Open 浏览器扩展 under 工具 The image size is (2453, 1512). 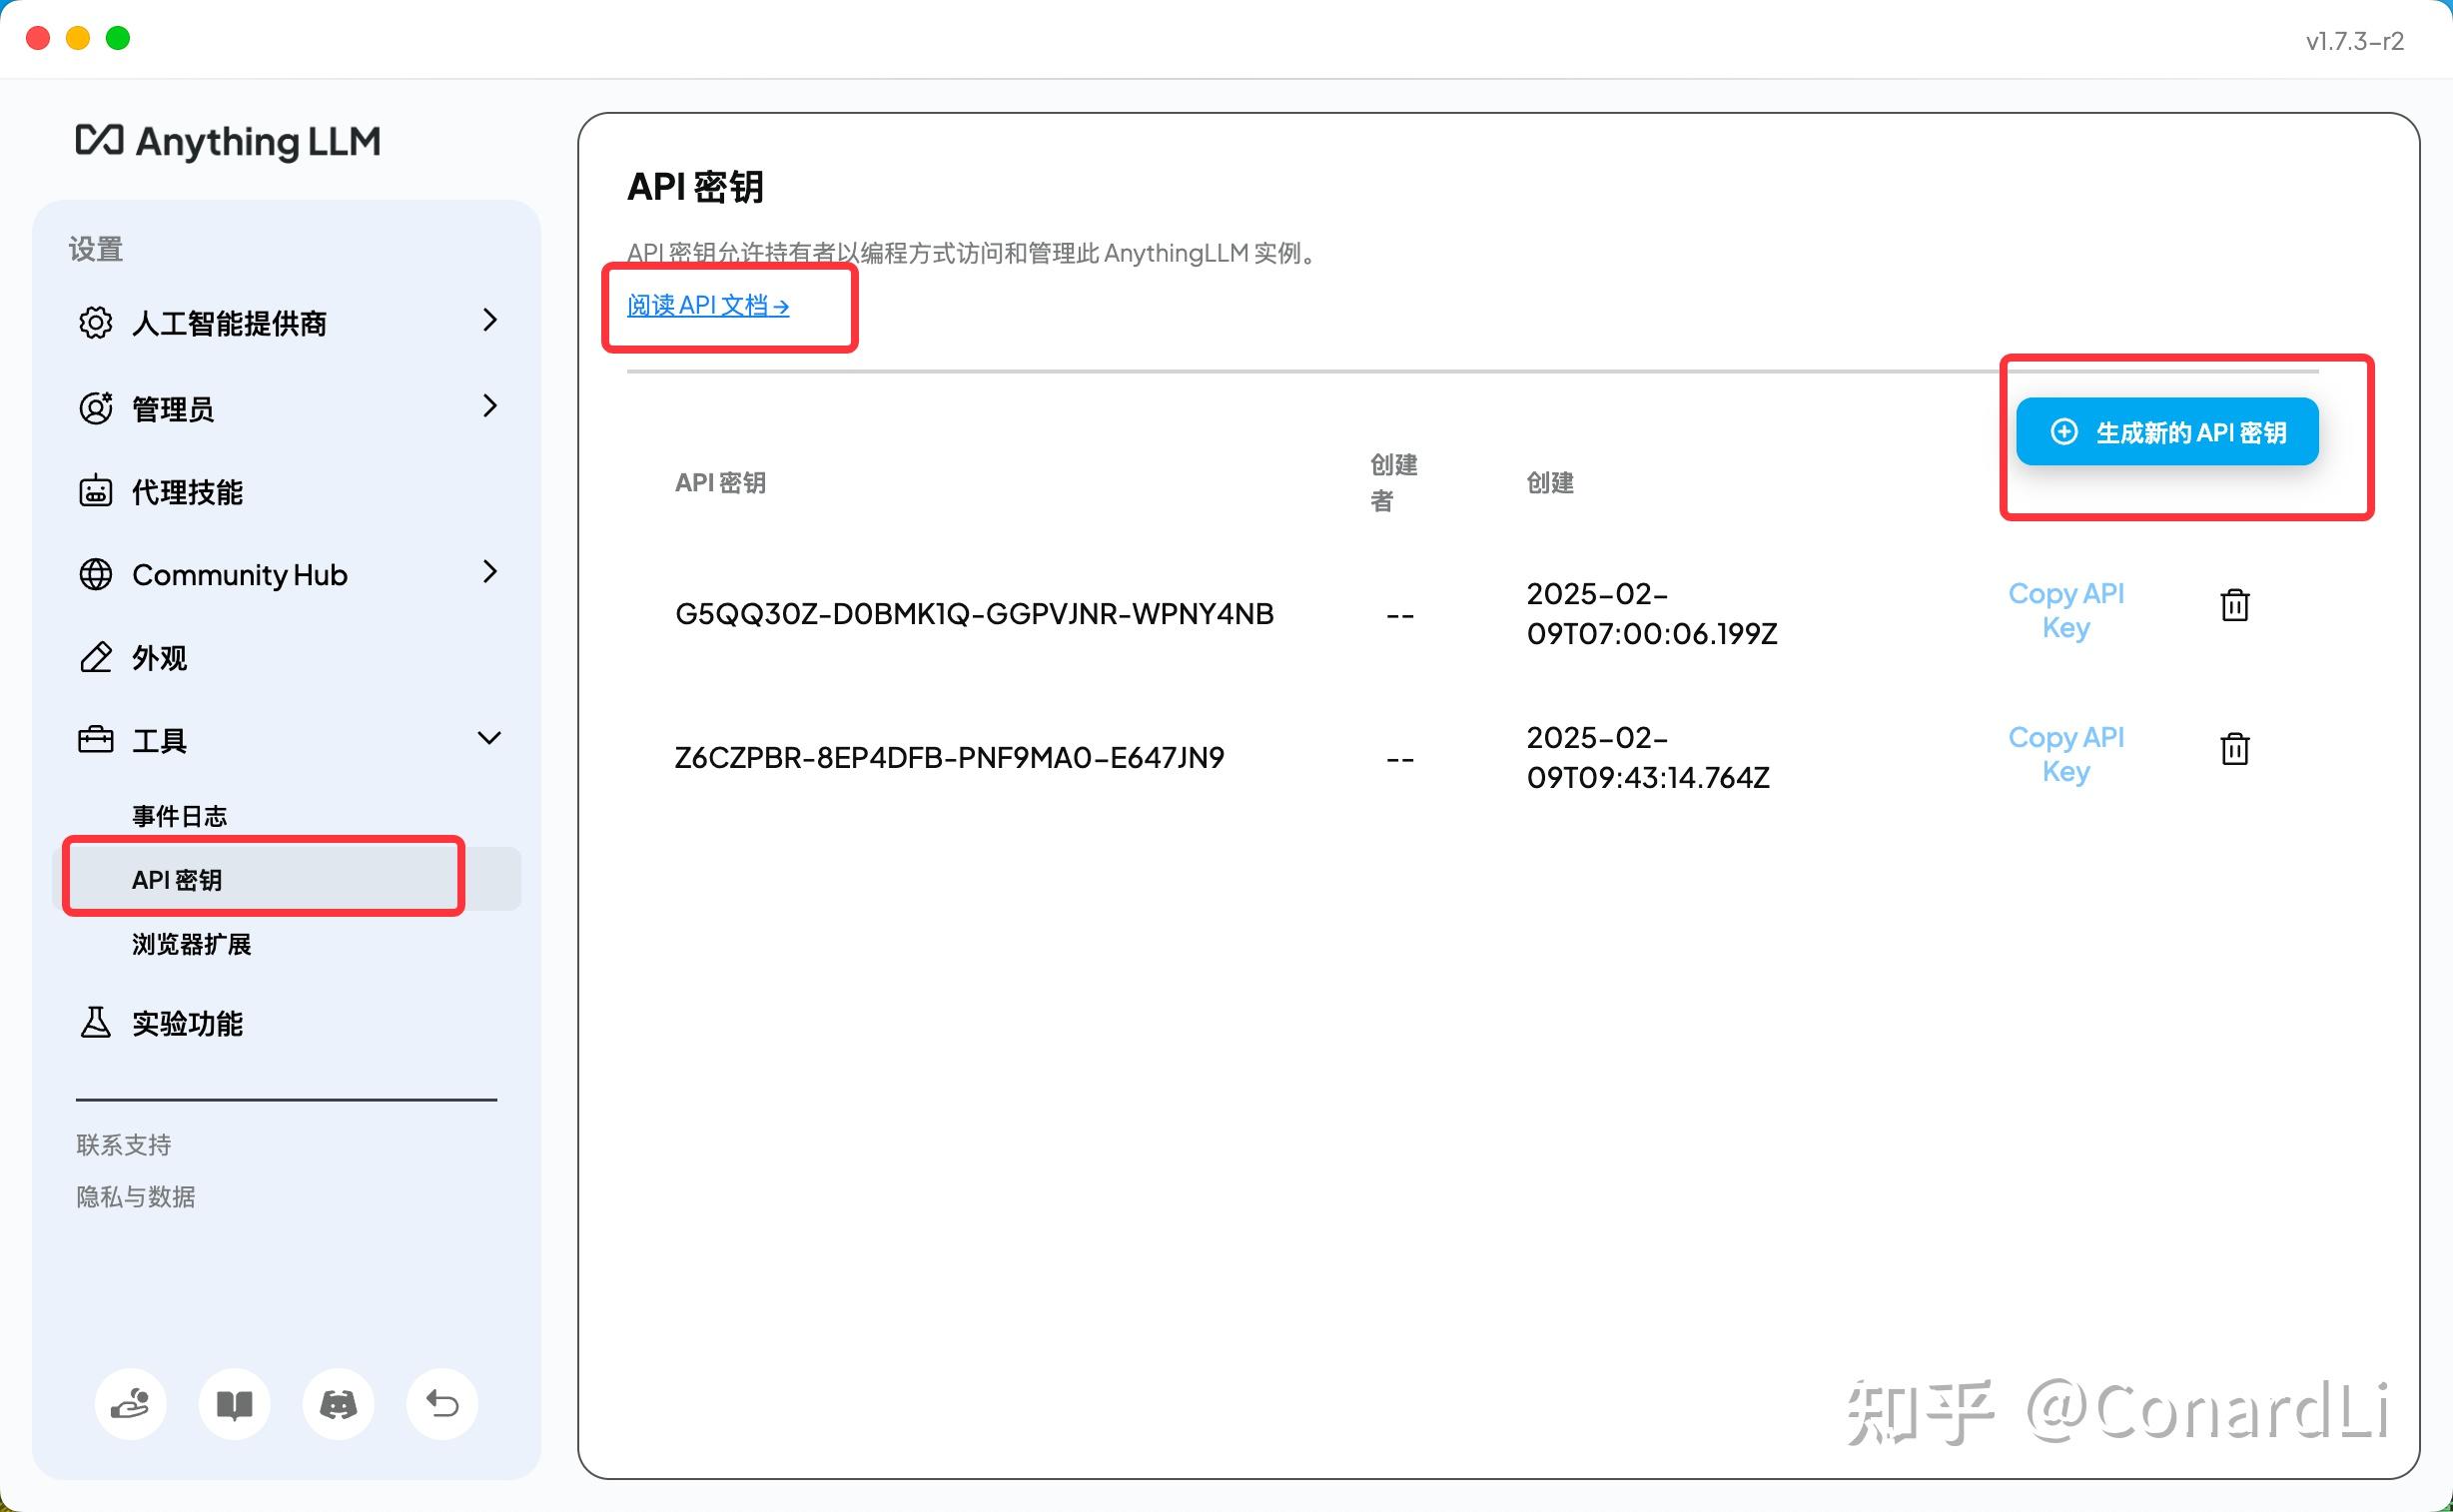[x=191, y=944]
